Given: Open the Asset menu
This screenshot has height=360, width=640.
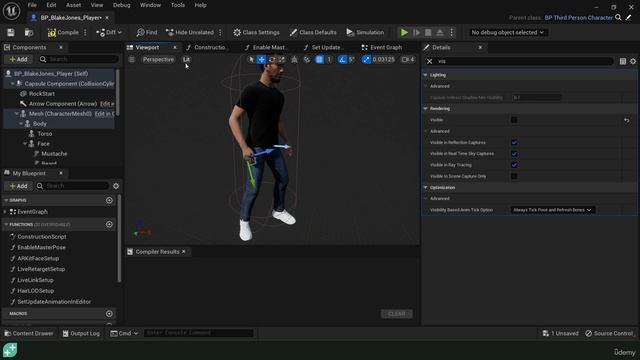Looking at the screenshot, I should tap(73, 5).
